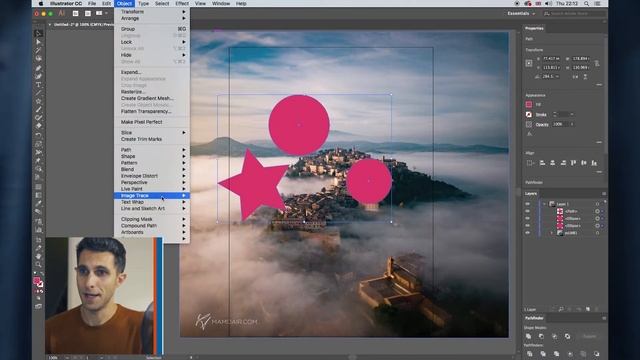Select the Star shape tool
The image size is (640, 360).
click(x=38, y=101)
